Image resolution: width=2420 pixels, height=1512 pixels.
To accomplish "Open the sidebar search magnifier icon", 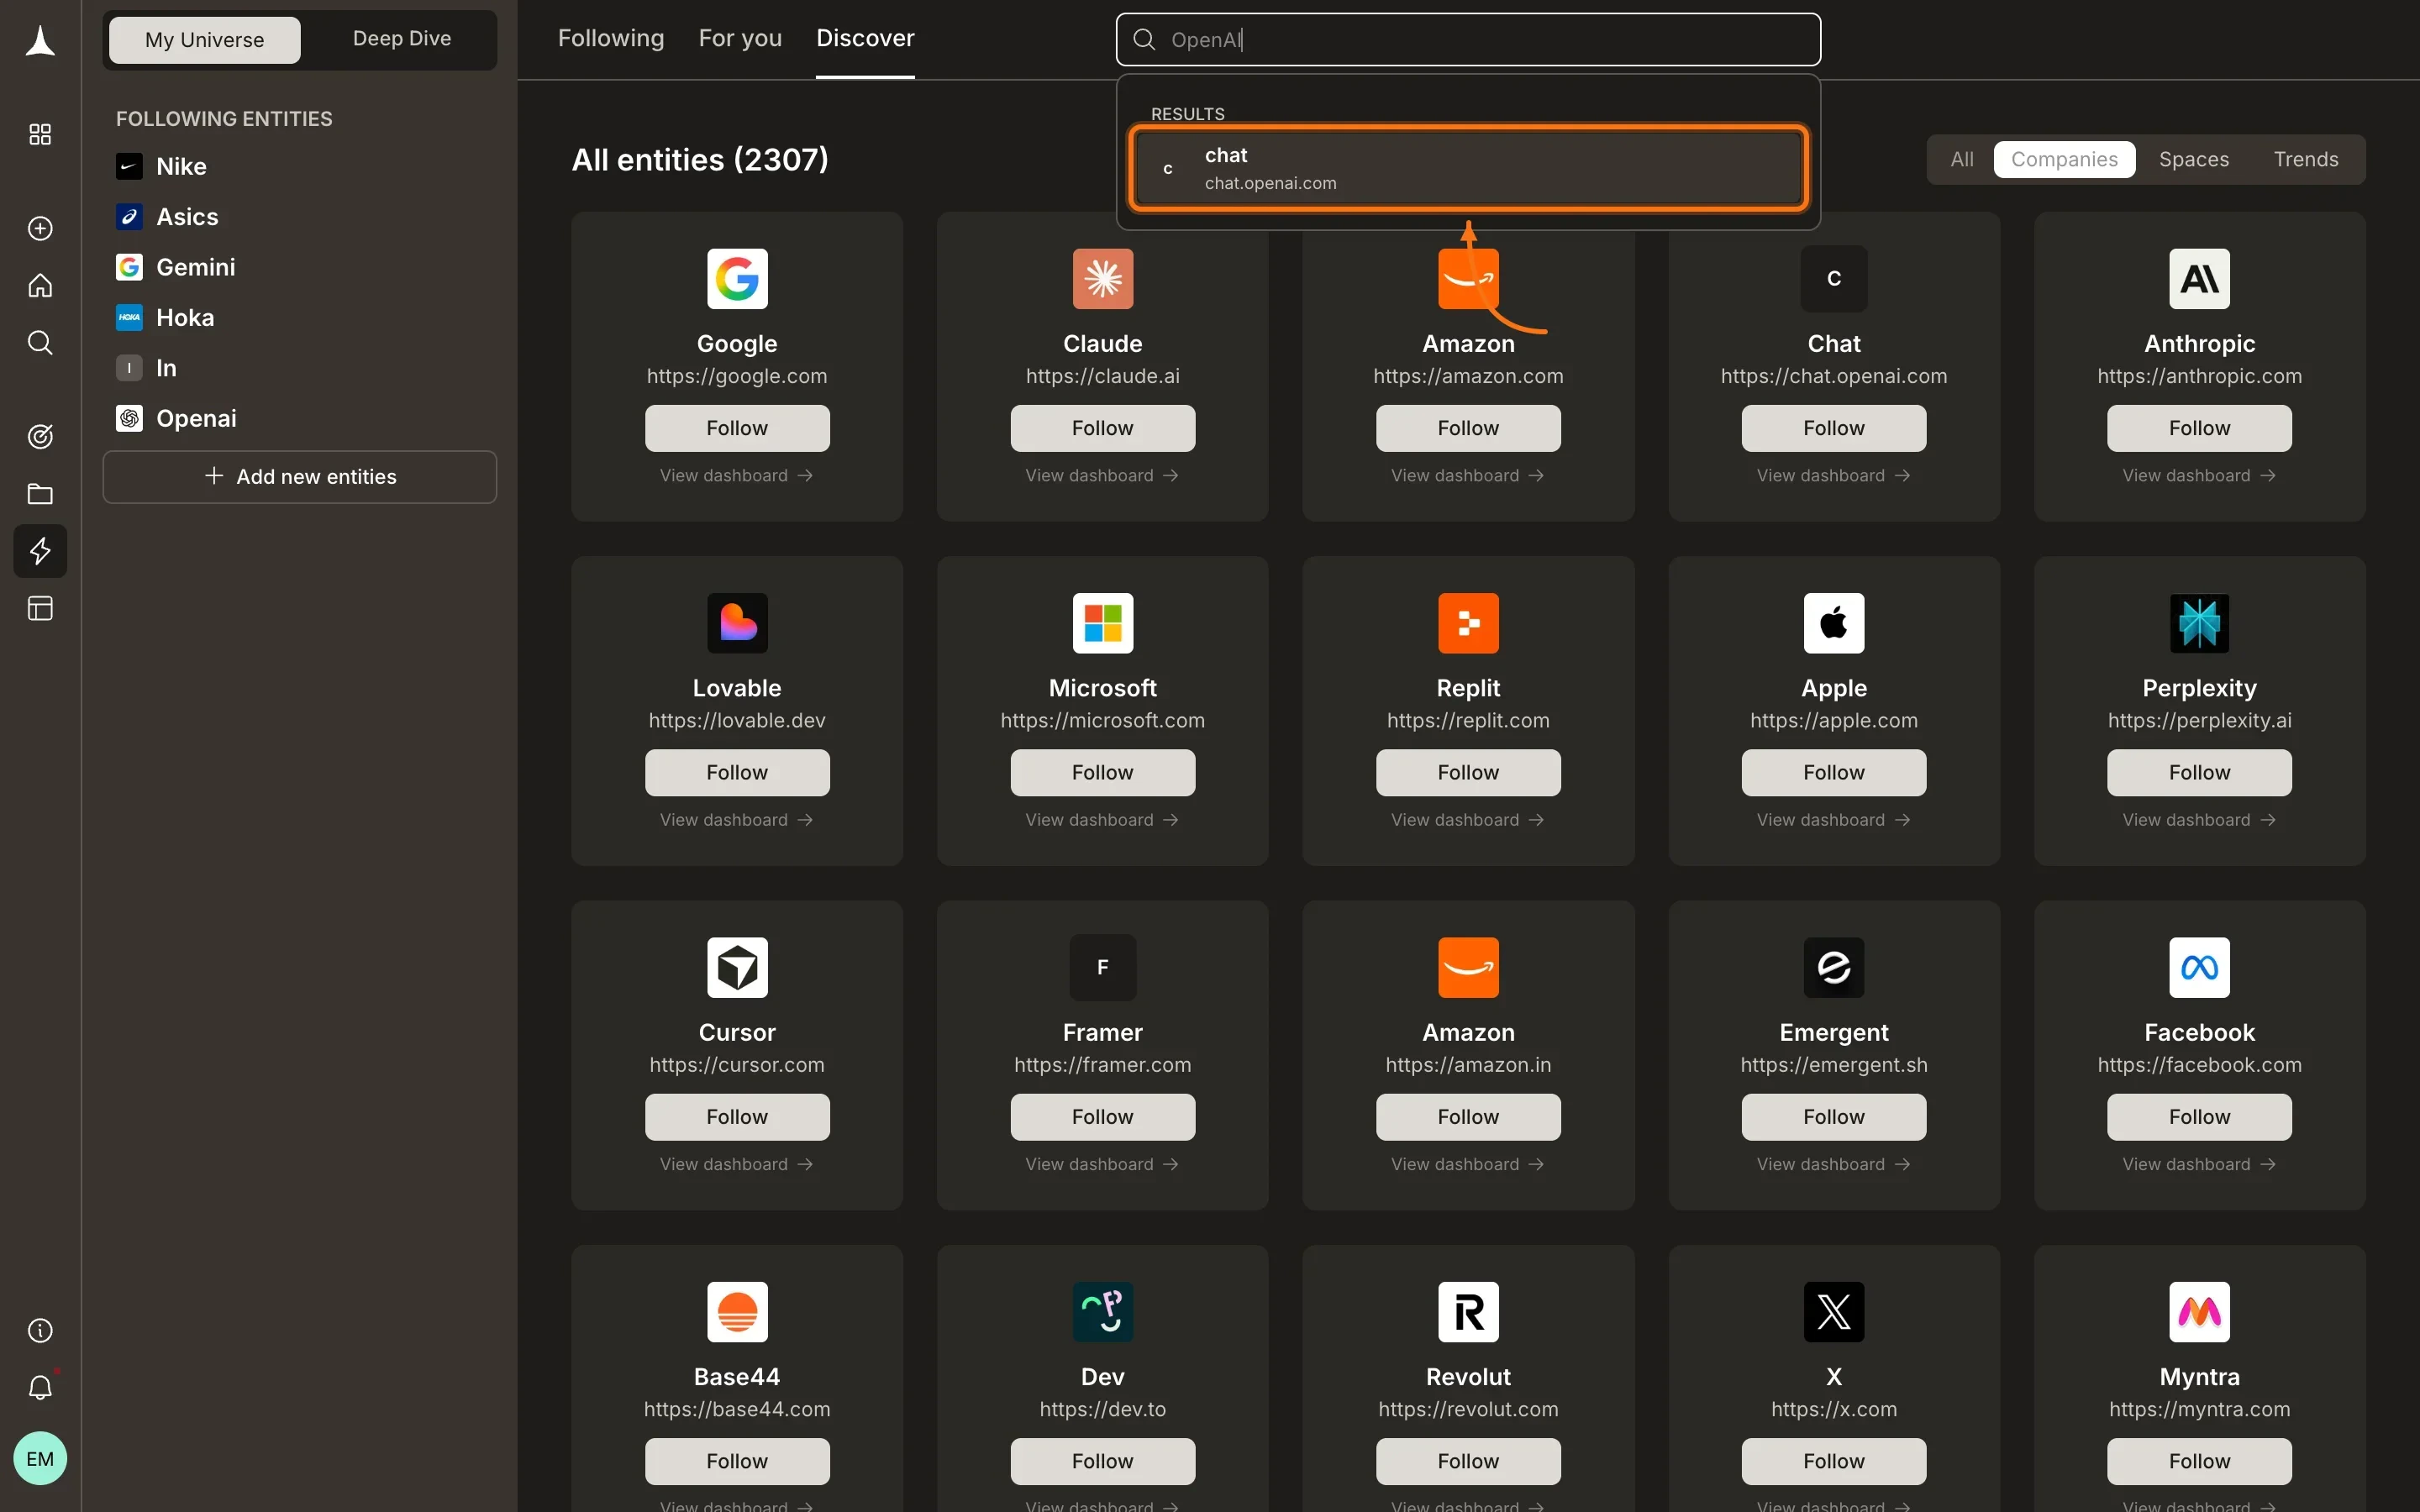I will (40, 342).
